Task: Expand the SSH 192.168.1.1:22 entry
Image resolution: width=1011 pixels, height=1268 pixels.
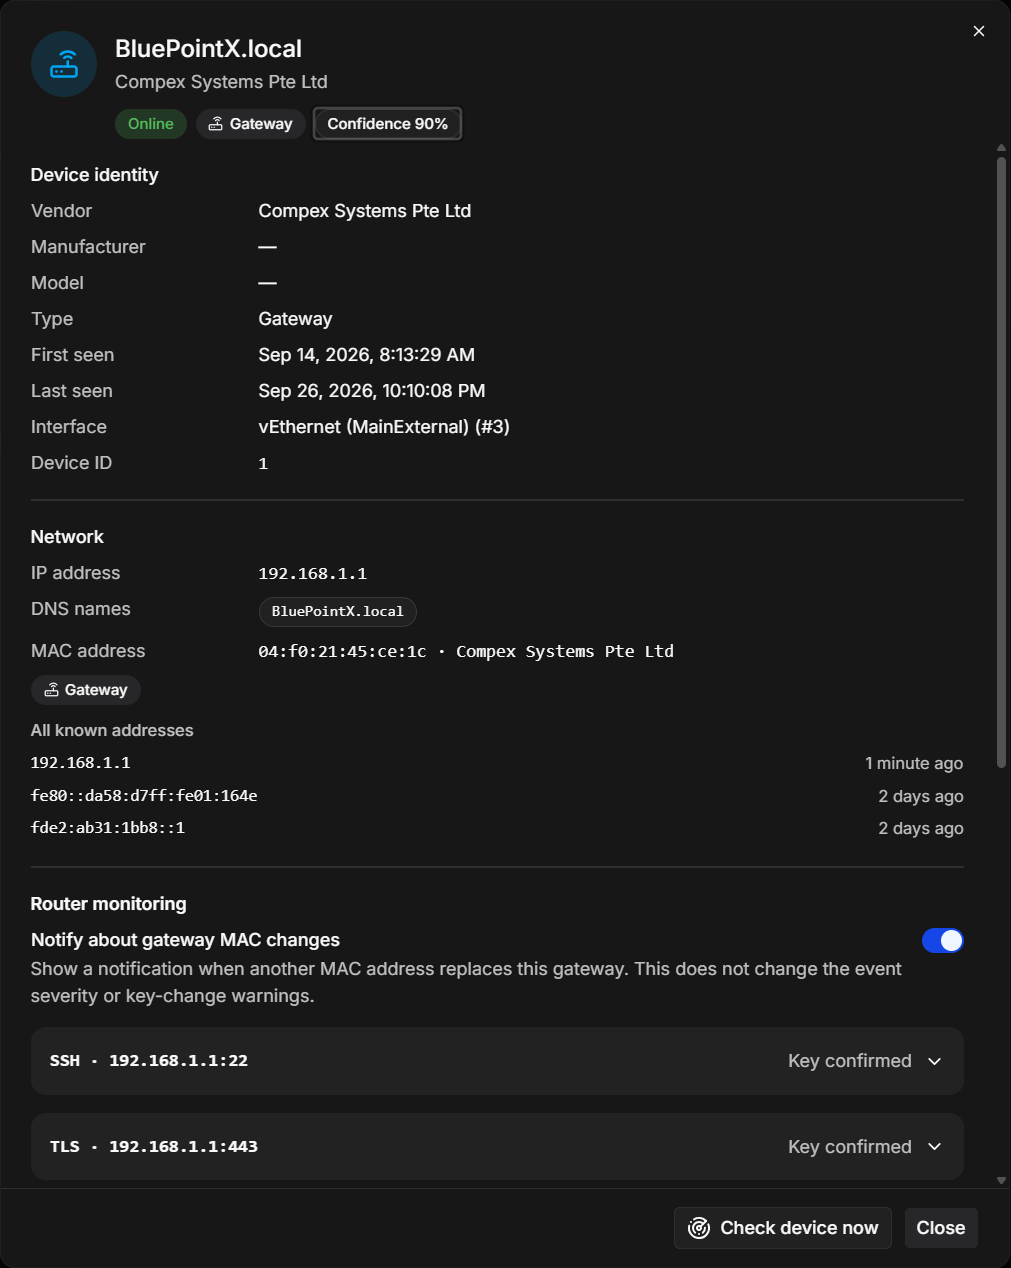Action: click(x=497, y=1061)
